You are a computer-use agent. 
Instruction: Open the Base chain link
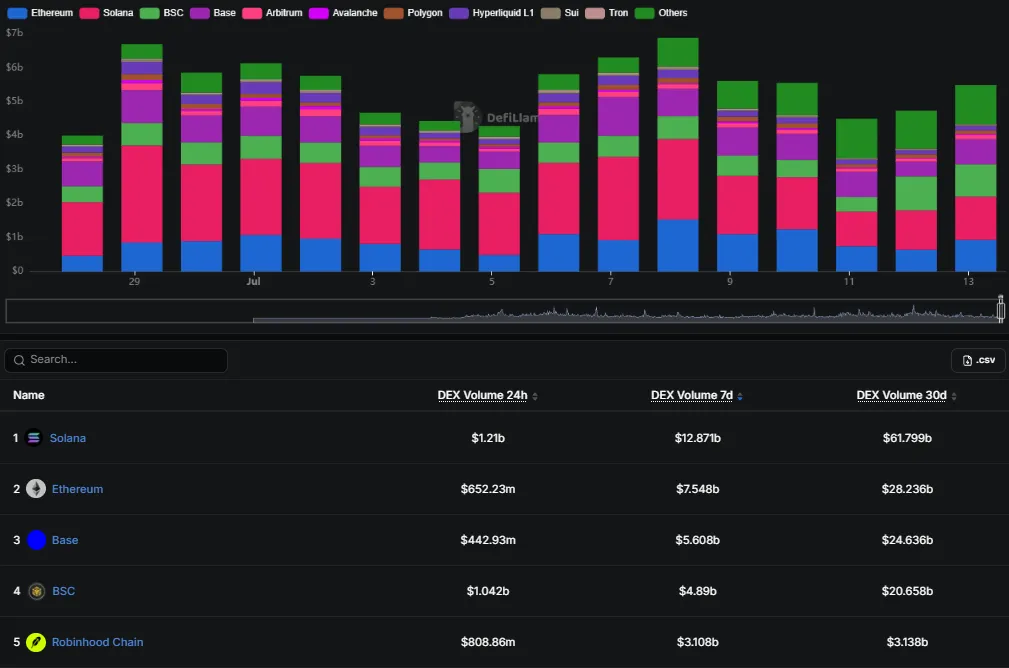pos(65,540)
